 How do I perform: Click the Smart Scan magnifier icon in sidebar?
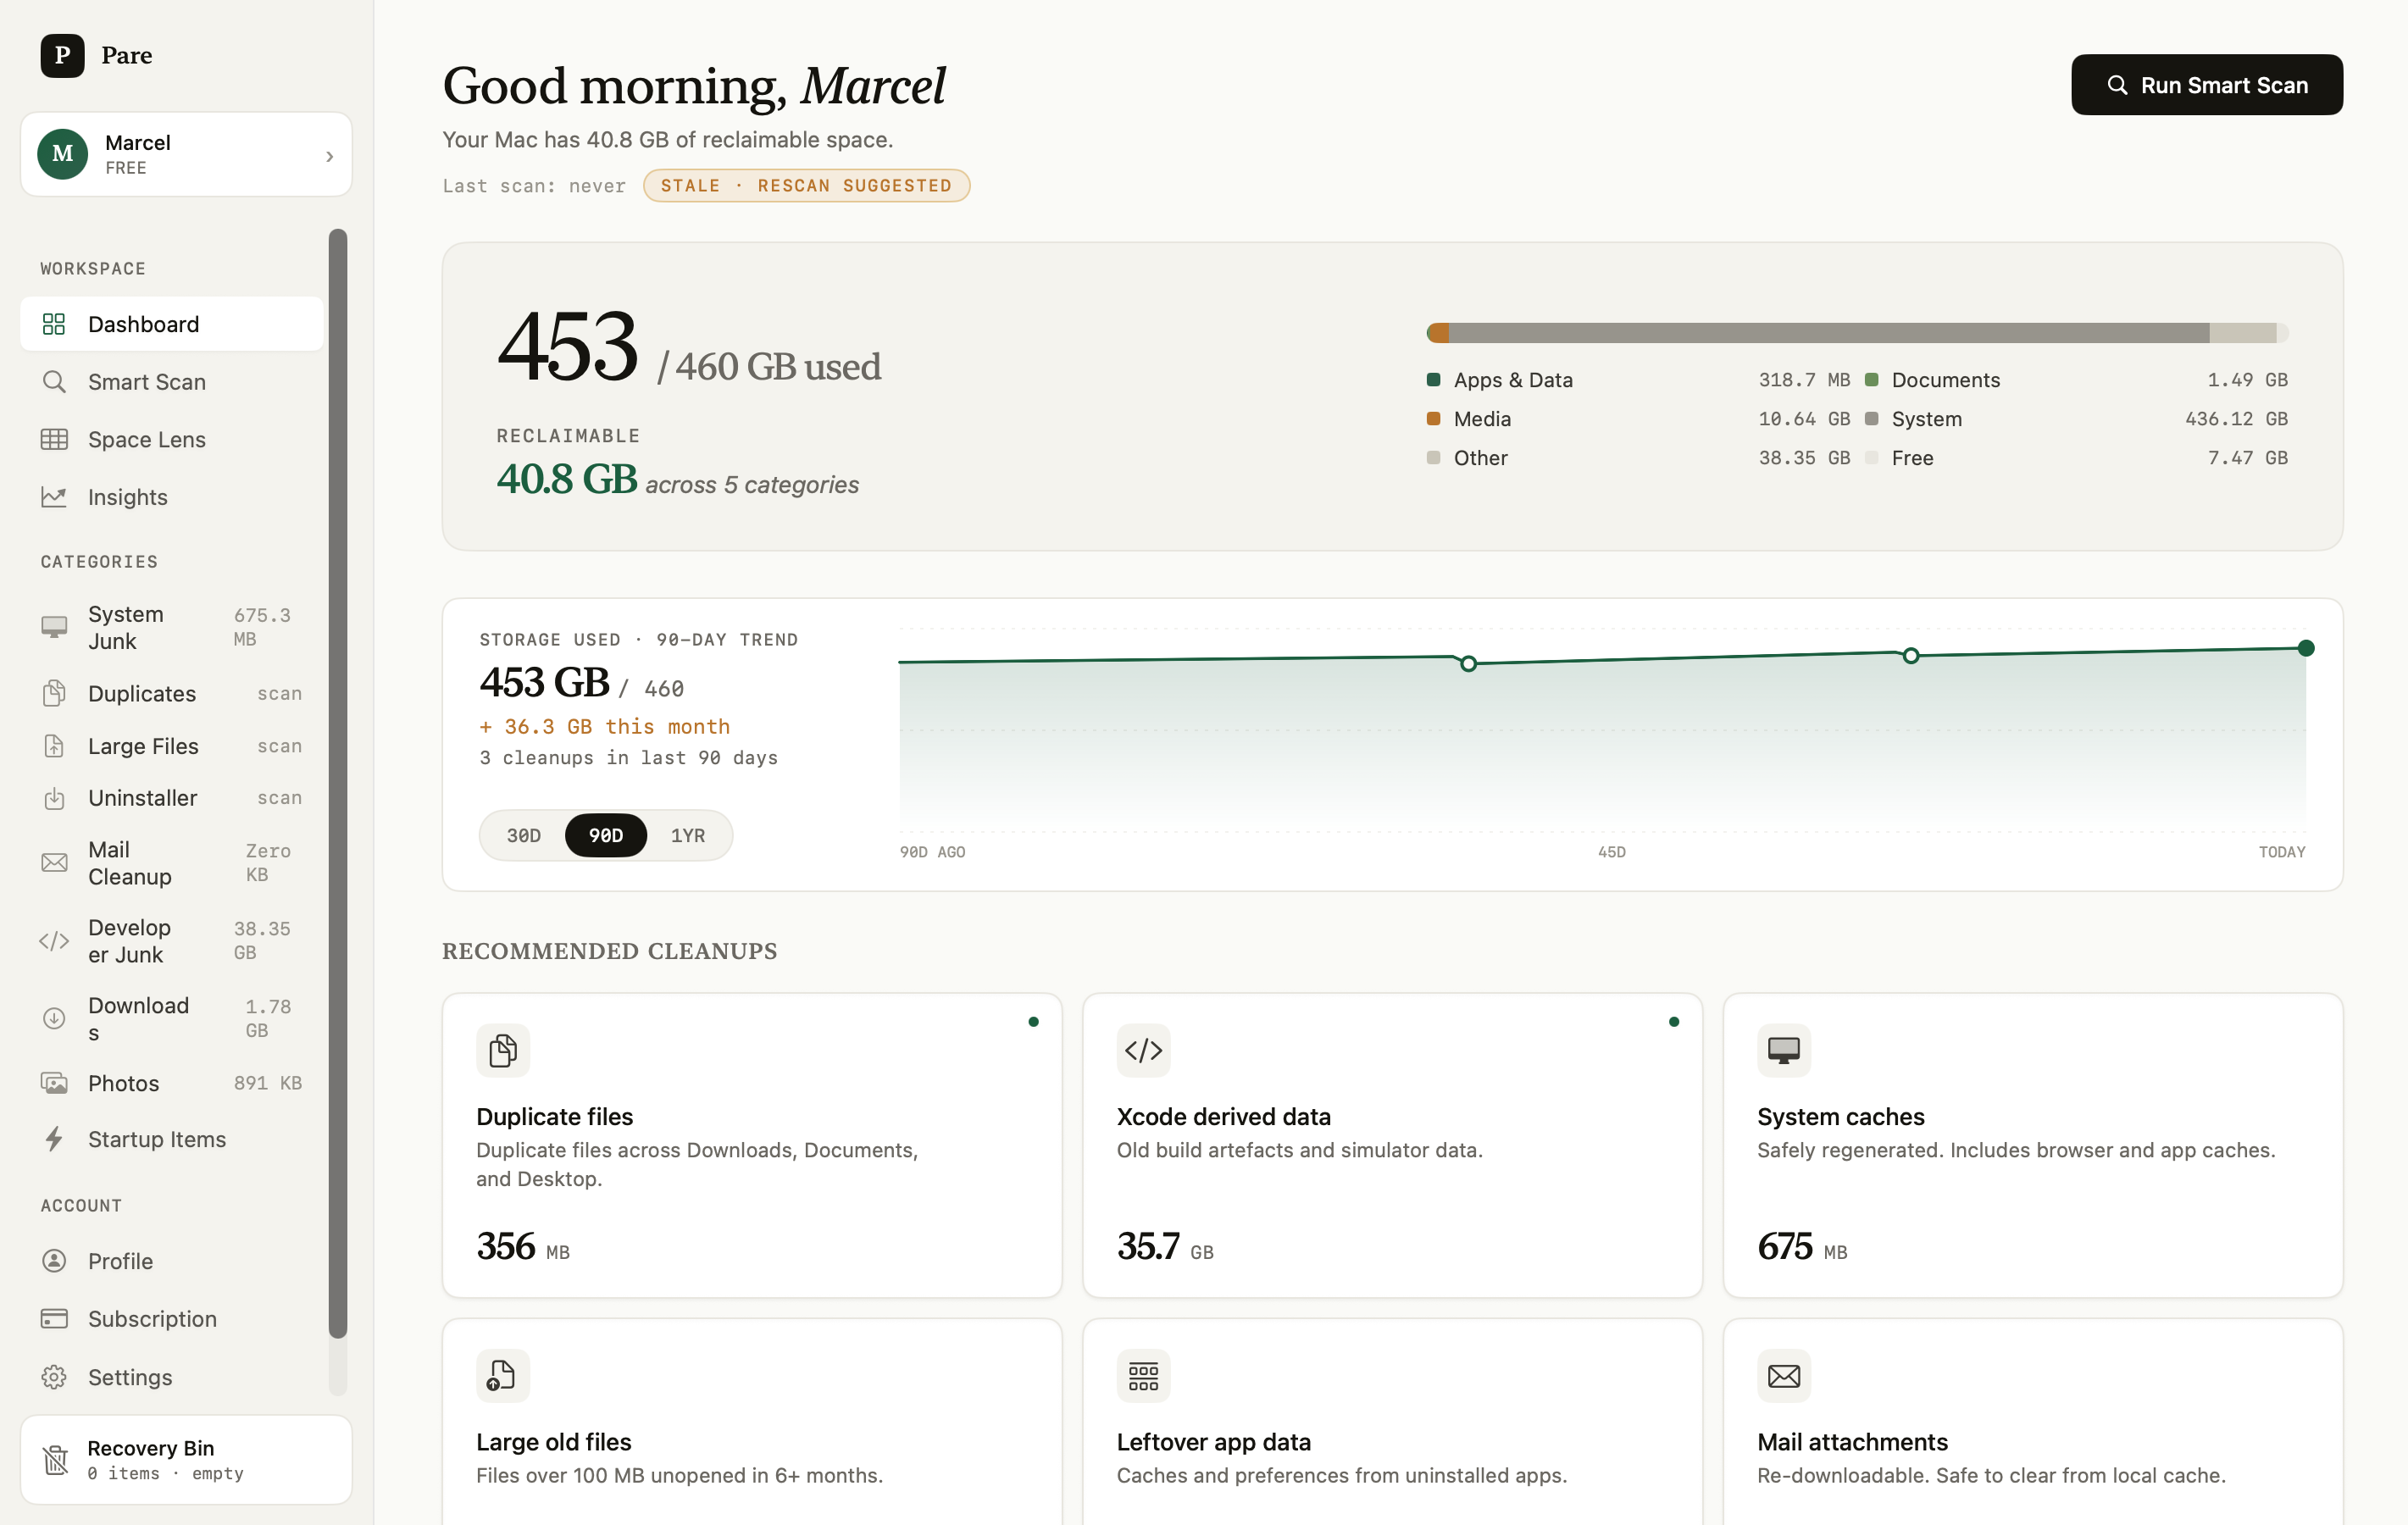[54, 382]
